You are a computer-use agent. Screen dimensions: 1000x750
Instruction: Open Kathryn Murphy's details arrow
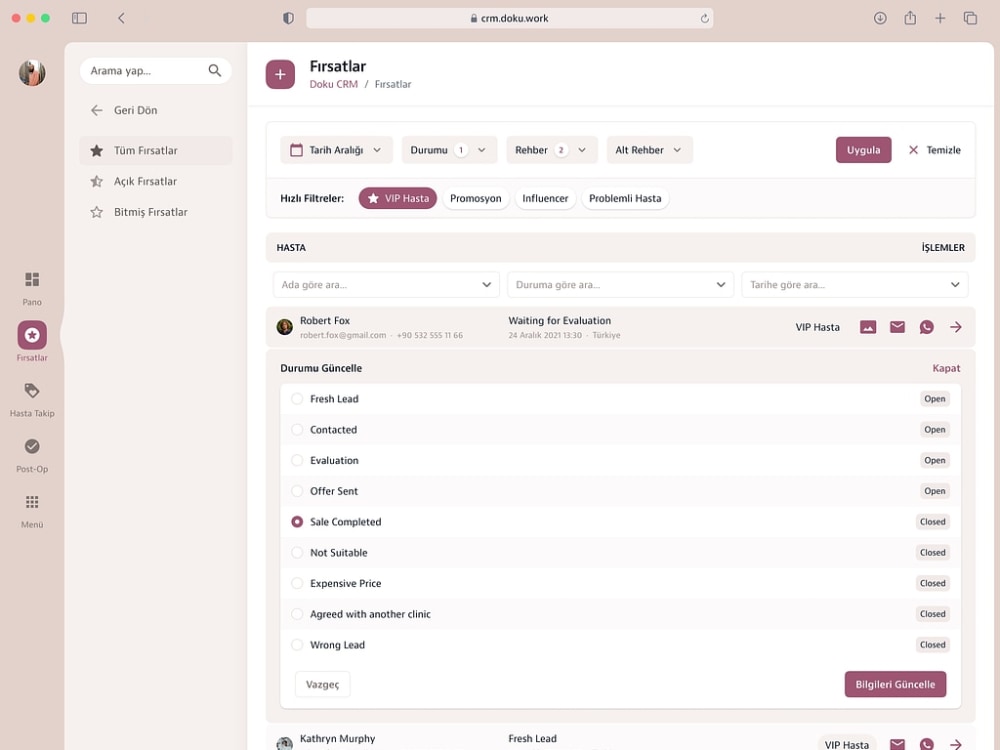[x=955, y=744]
